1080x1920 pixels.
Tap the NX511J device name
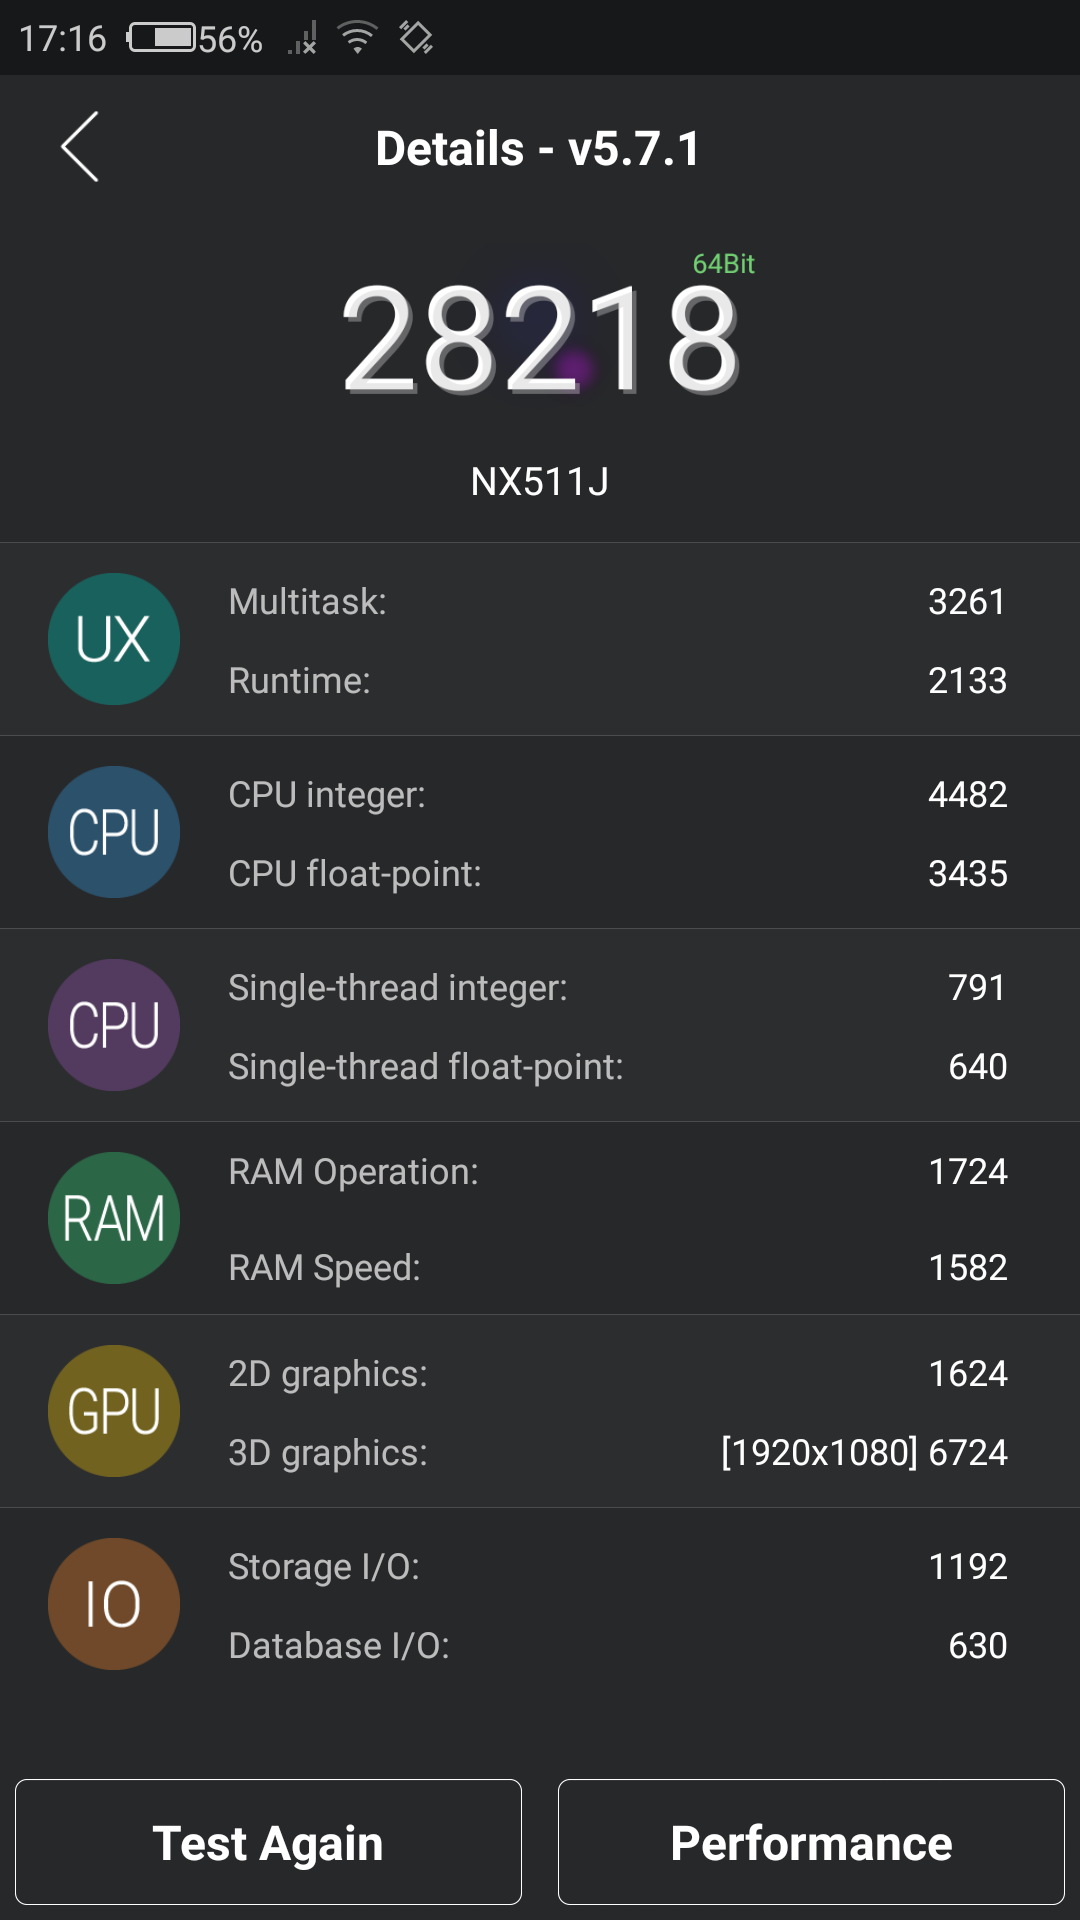[x=540, y=482]
